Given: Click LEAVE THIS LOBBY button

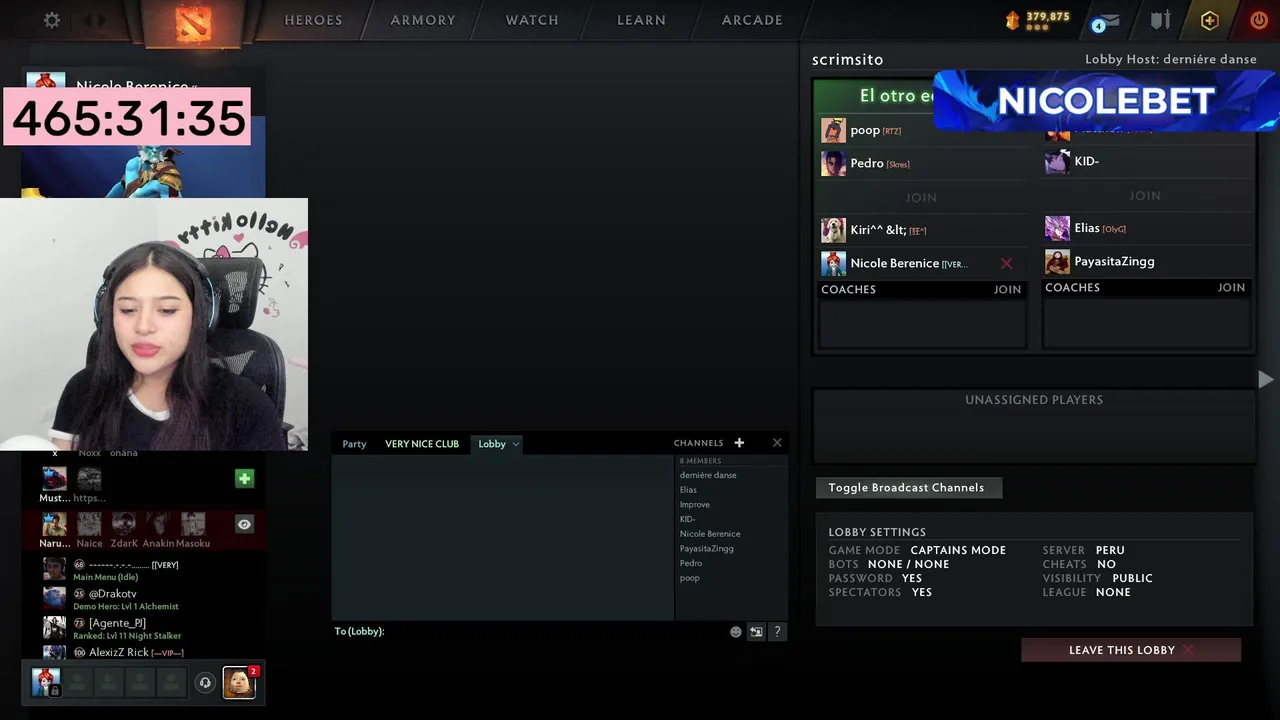Looking at the screenshot, I should pyautogui.click(x=1131, y=650).
